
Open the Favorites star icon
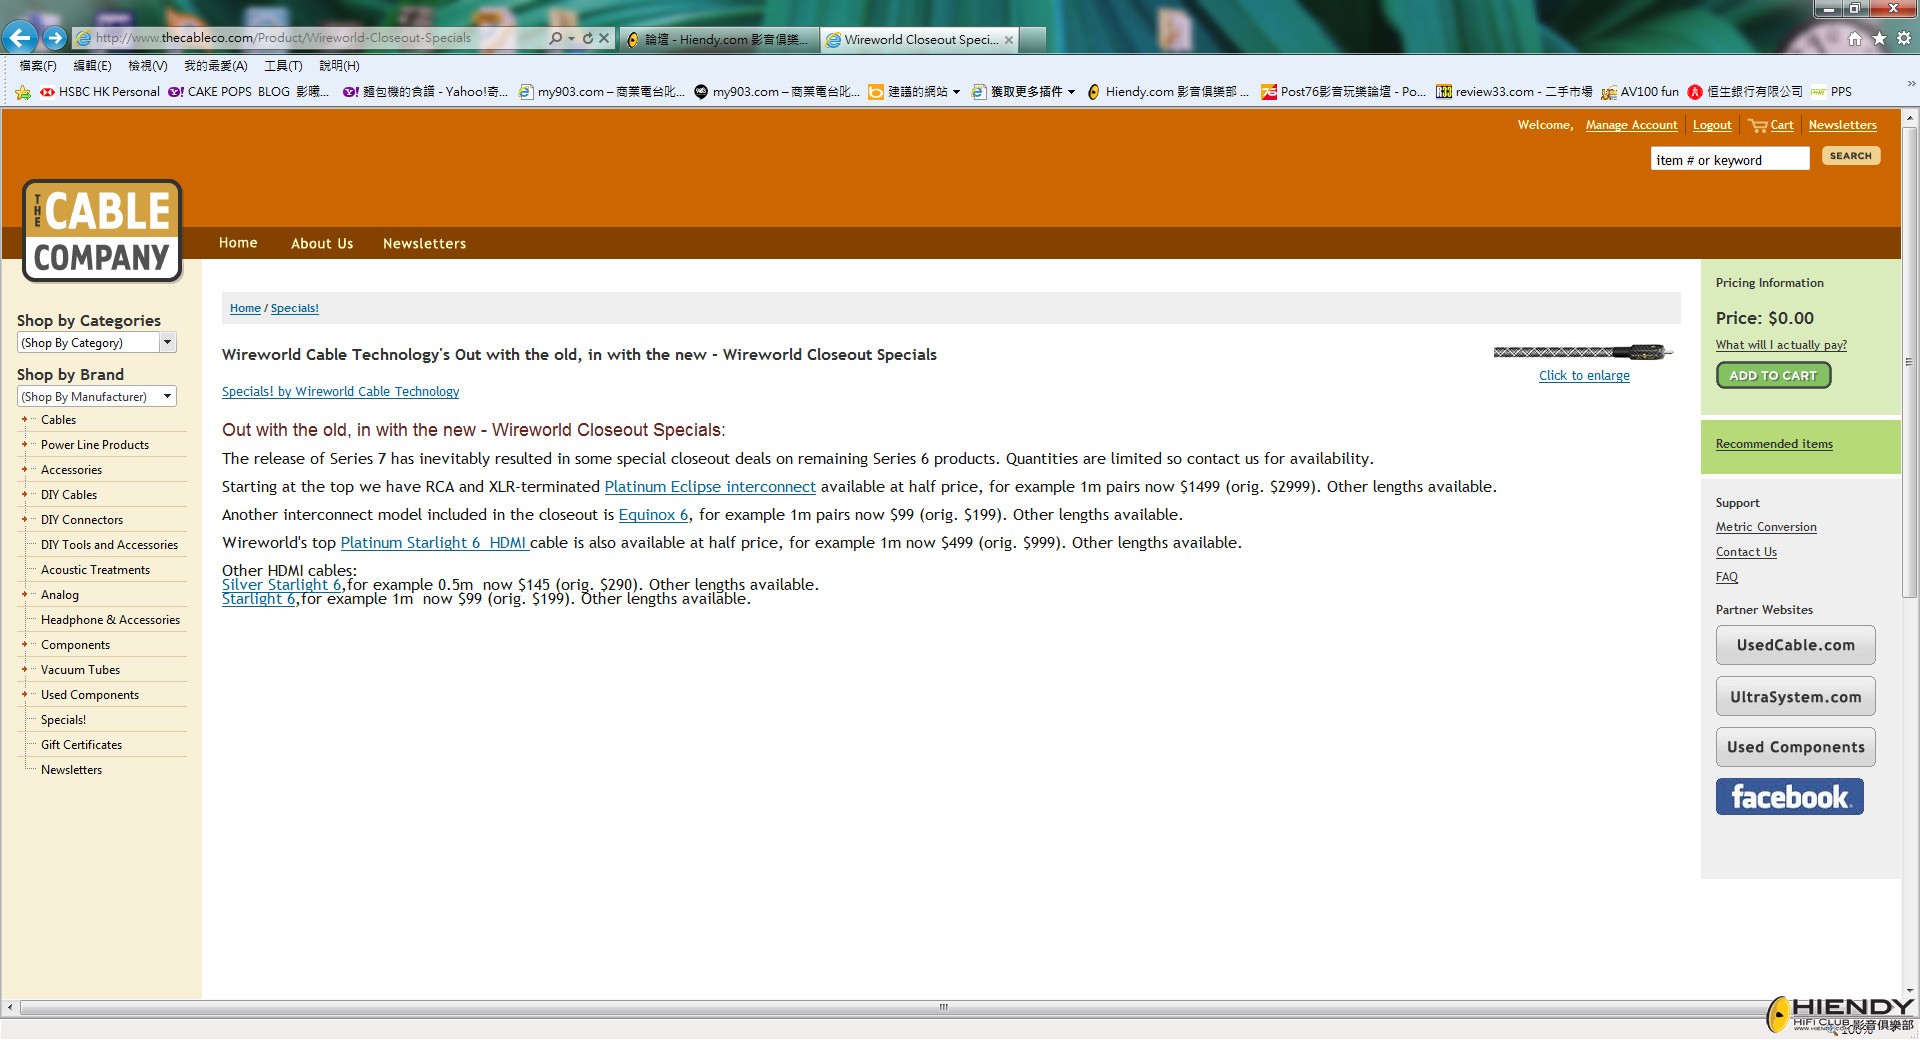point(1879,38)
